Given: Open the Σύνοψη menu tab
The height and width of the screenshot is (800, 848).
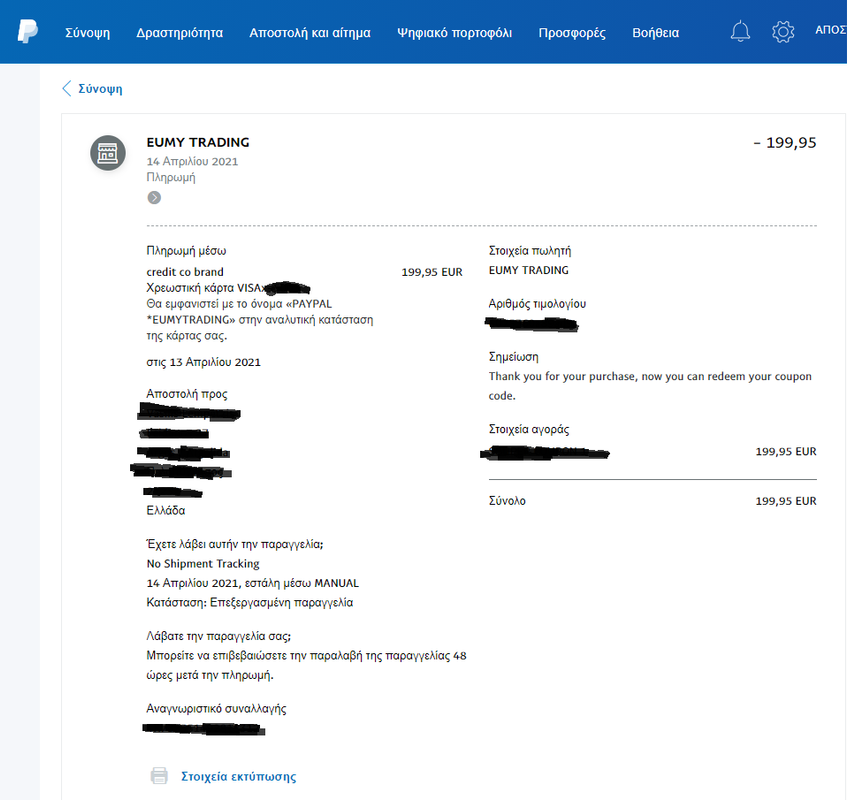Looking at the screenshot, I should pyautogui.click(x=88, y=33).
